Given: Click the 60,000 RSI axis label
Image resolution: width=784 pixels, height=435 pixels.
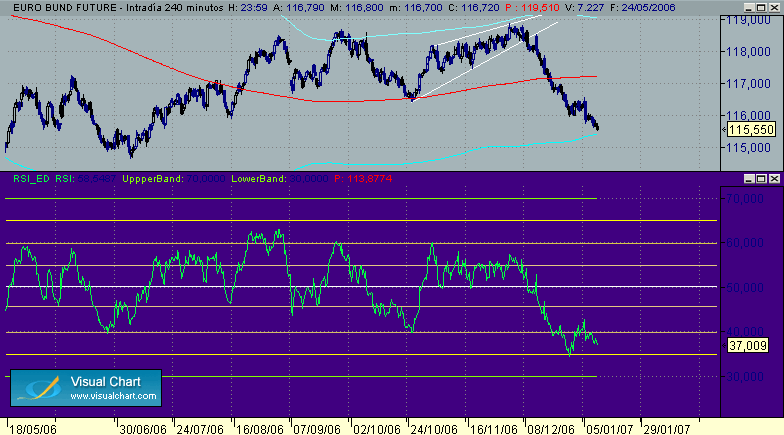Looking at the screenshot, I should point(745,242).
